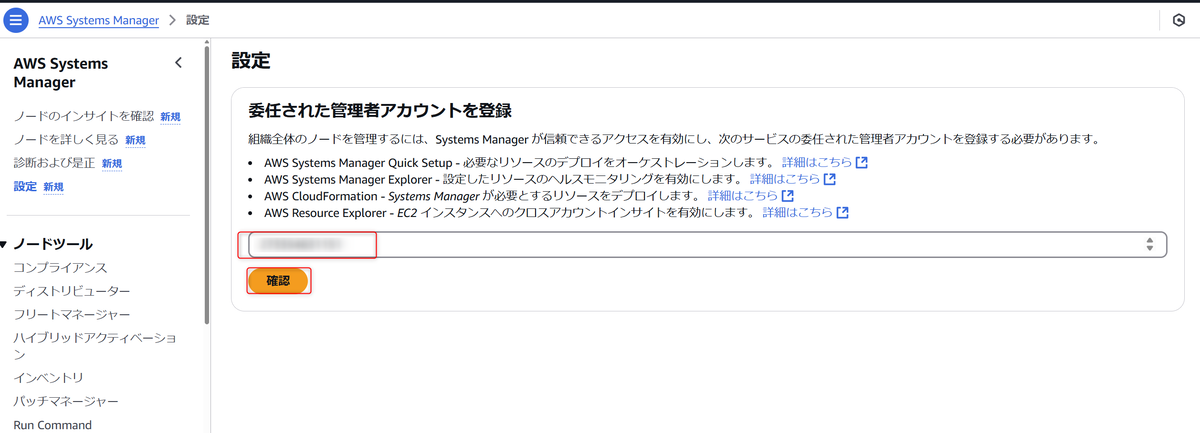Click the account ID select field
This screenshot has width=1200, height=433.
pyautogui.click(x=707, y=245)
